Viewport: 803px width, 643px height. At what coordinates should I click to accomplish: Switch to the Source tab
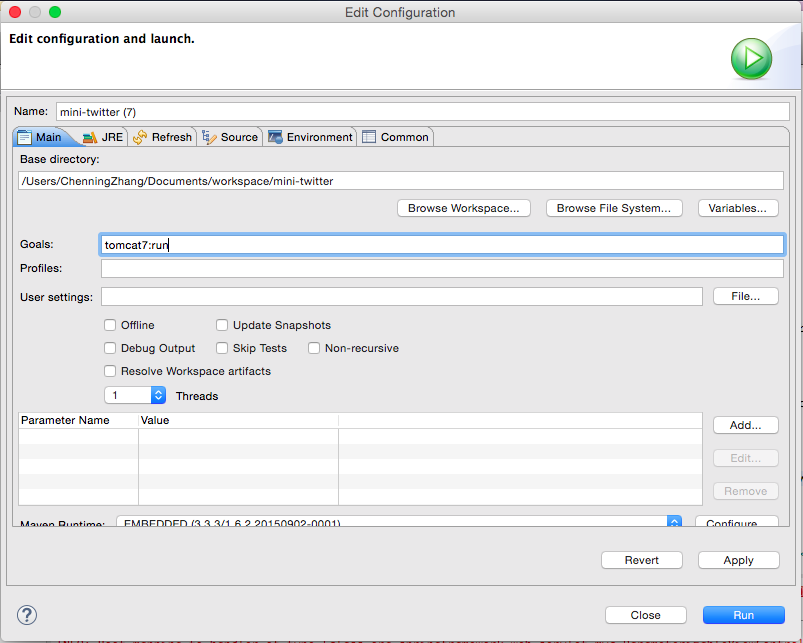230,137
